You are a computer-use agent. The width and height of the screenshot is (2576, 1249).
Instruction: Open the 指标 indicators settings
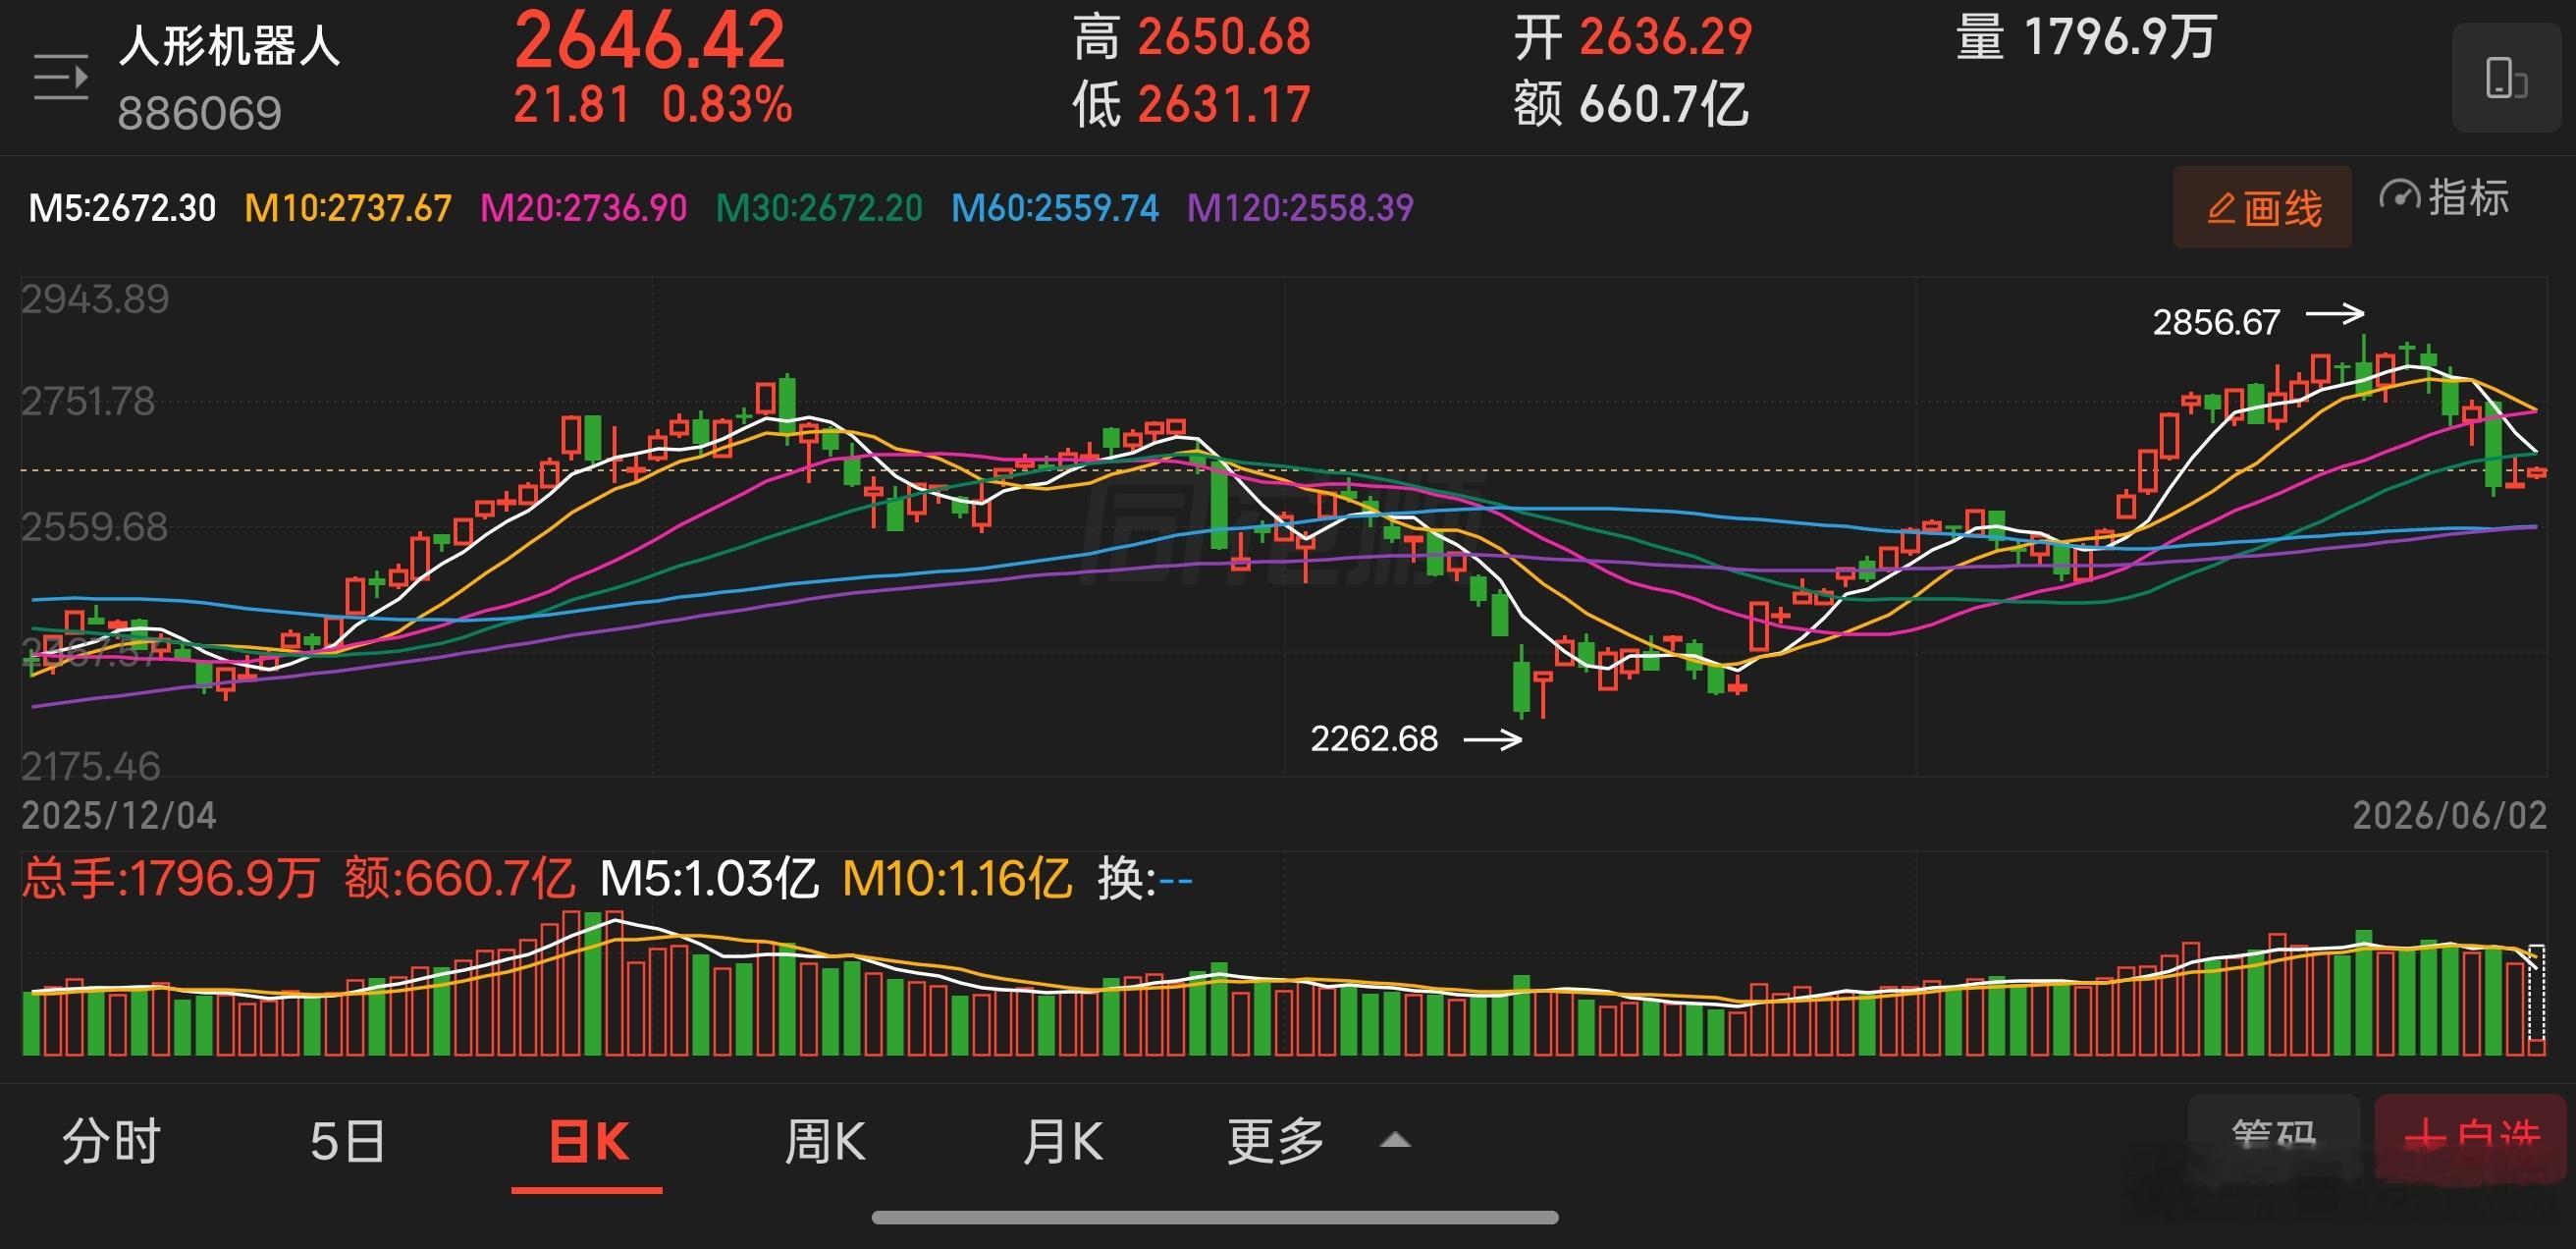(x=2444, y=198)
